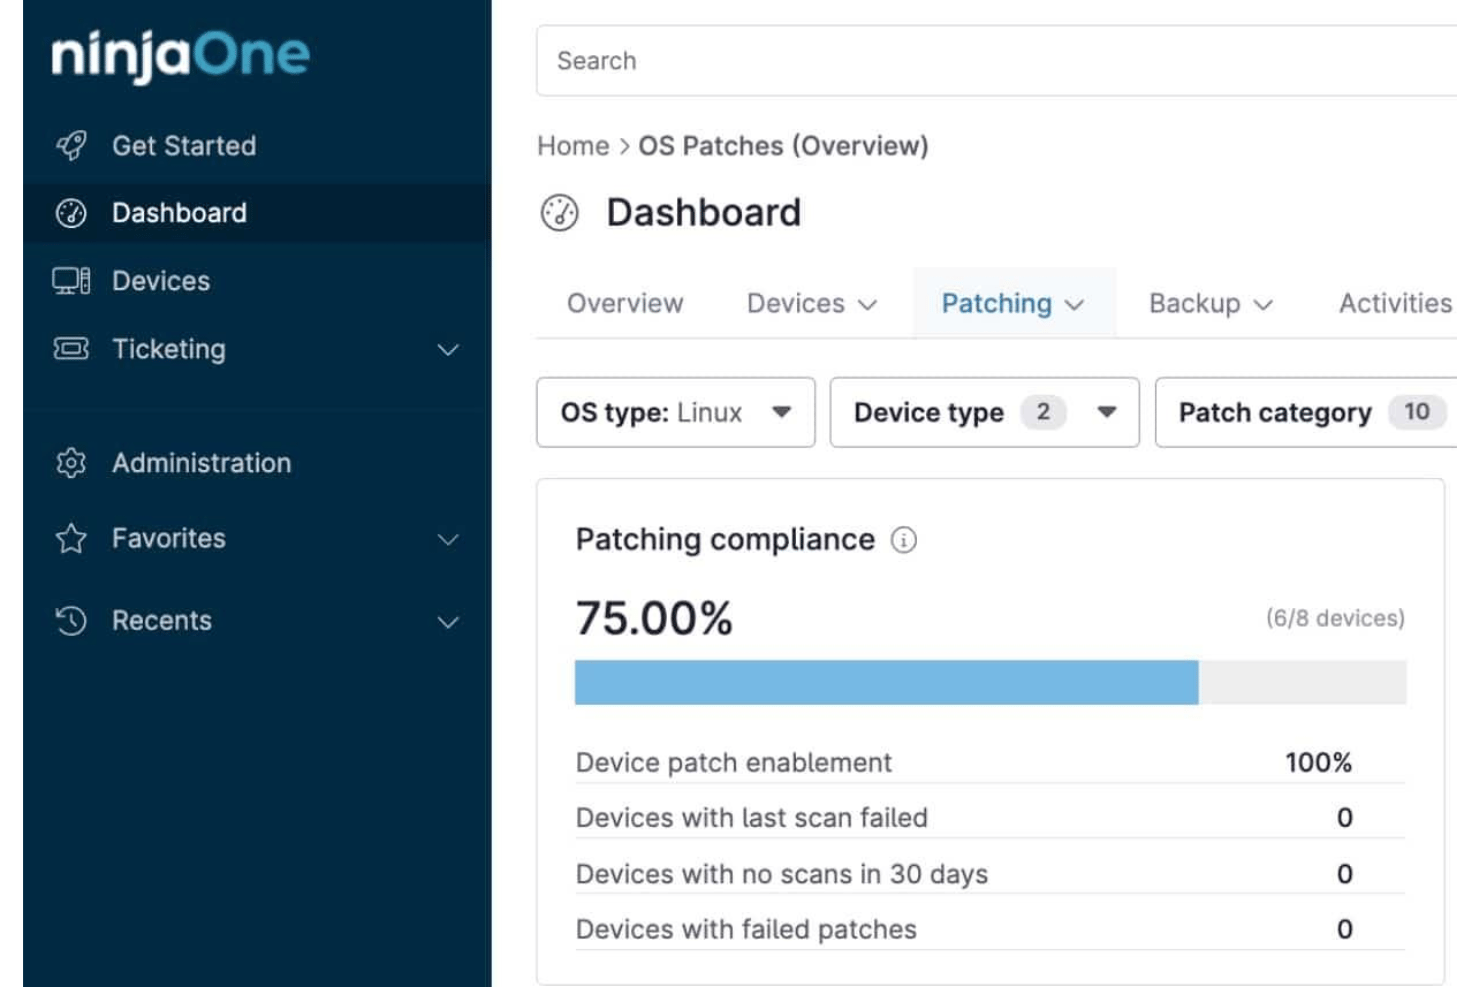Screen dimensions: 1480x987
Task: Expand the Favorites chevron
Action: [x=448, y=540]
